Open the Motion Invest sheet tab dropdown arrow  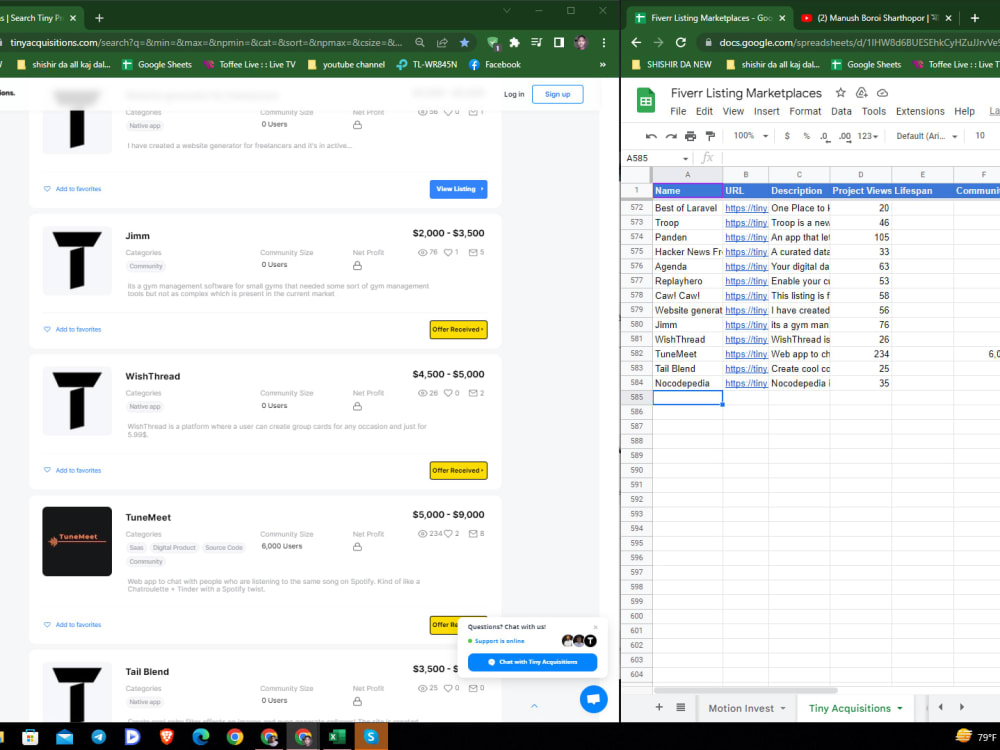tap(783, 709)
